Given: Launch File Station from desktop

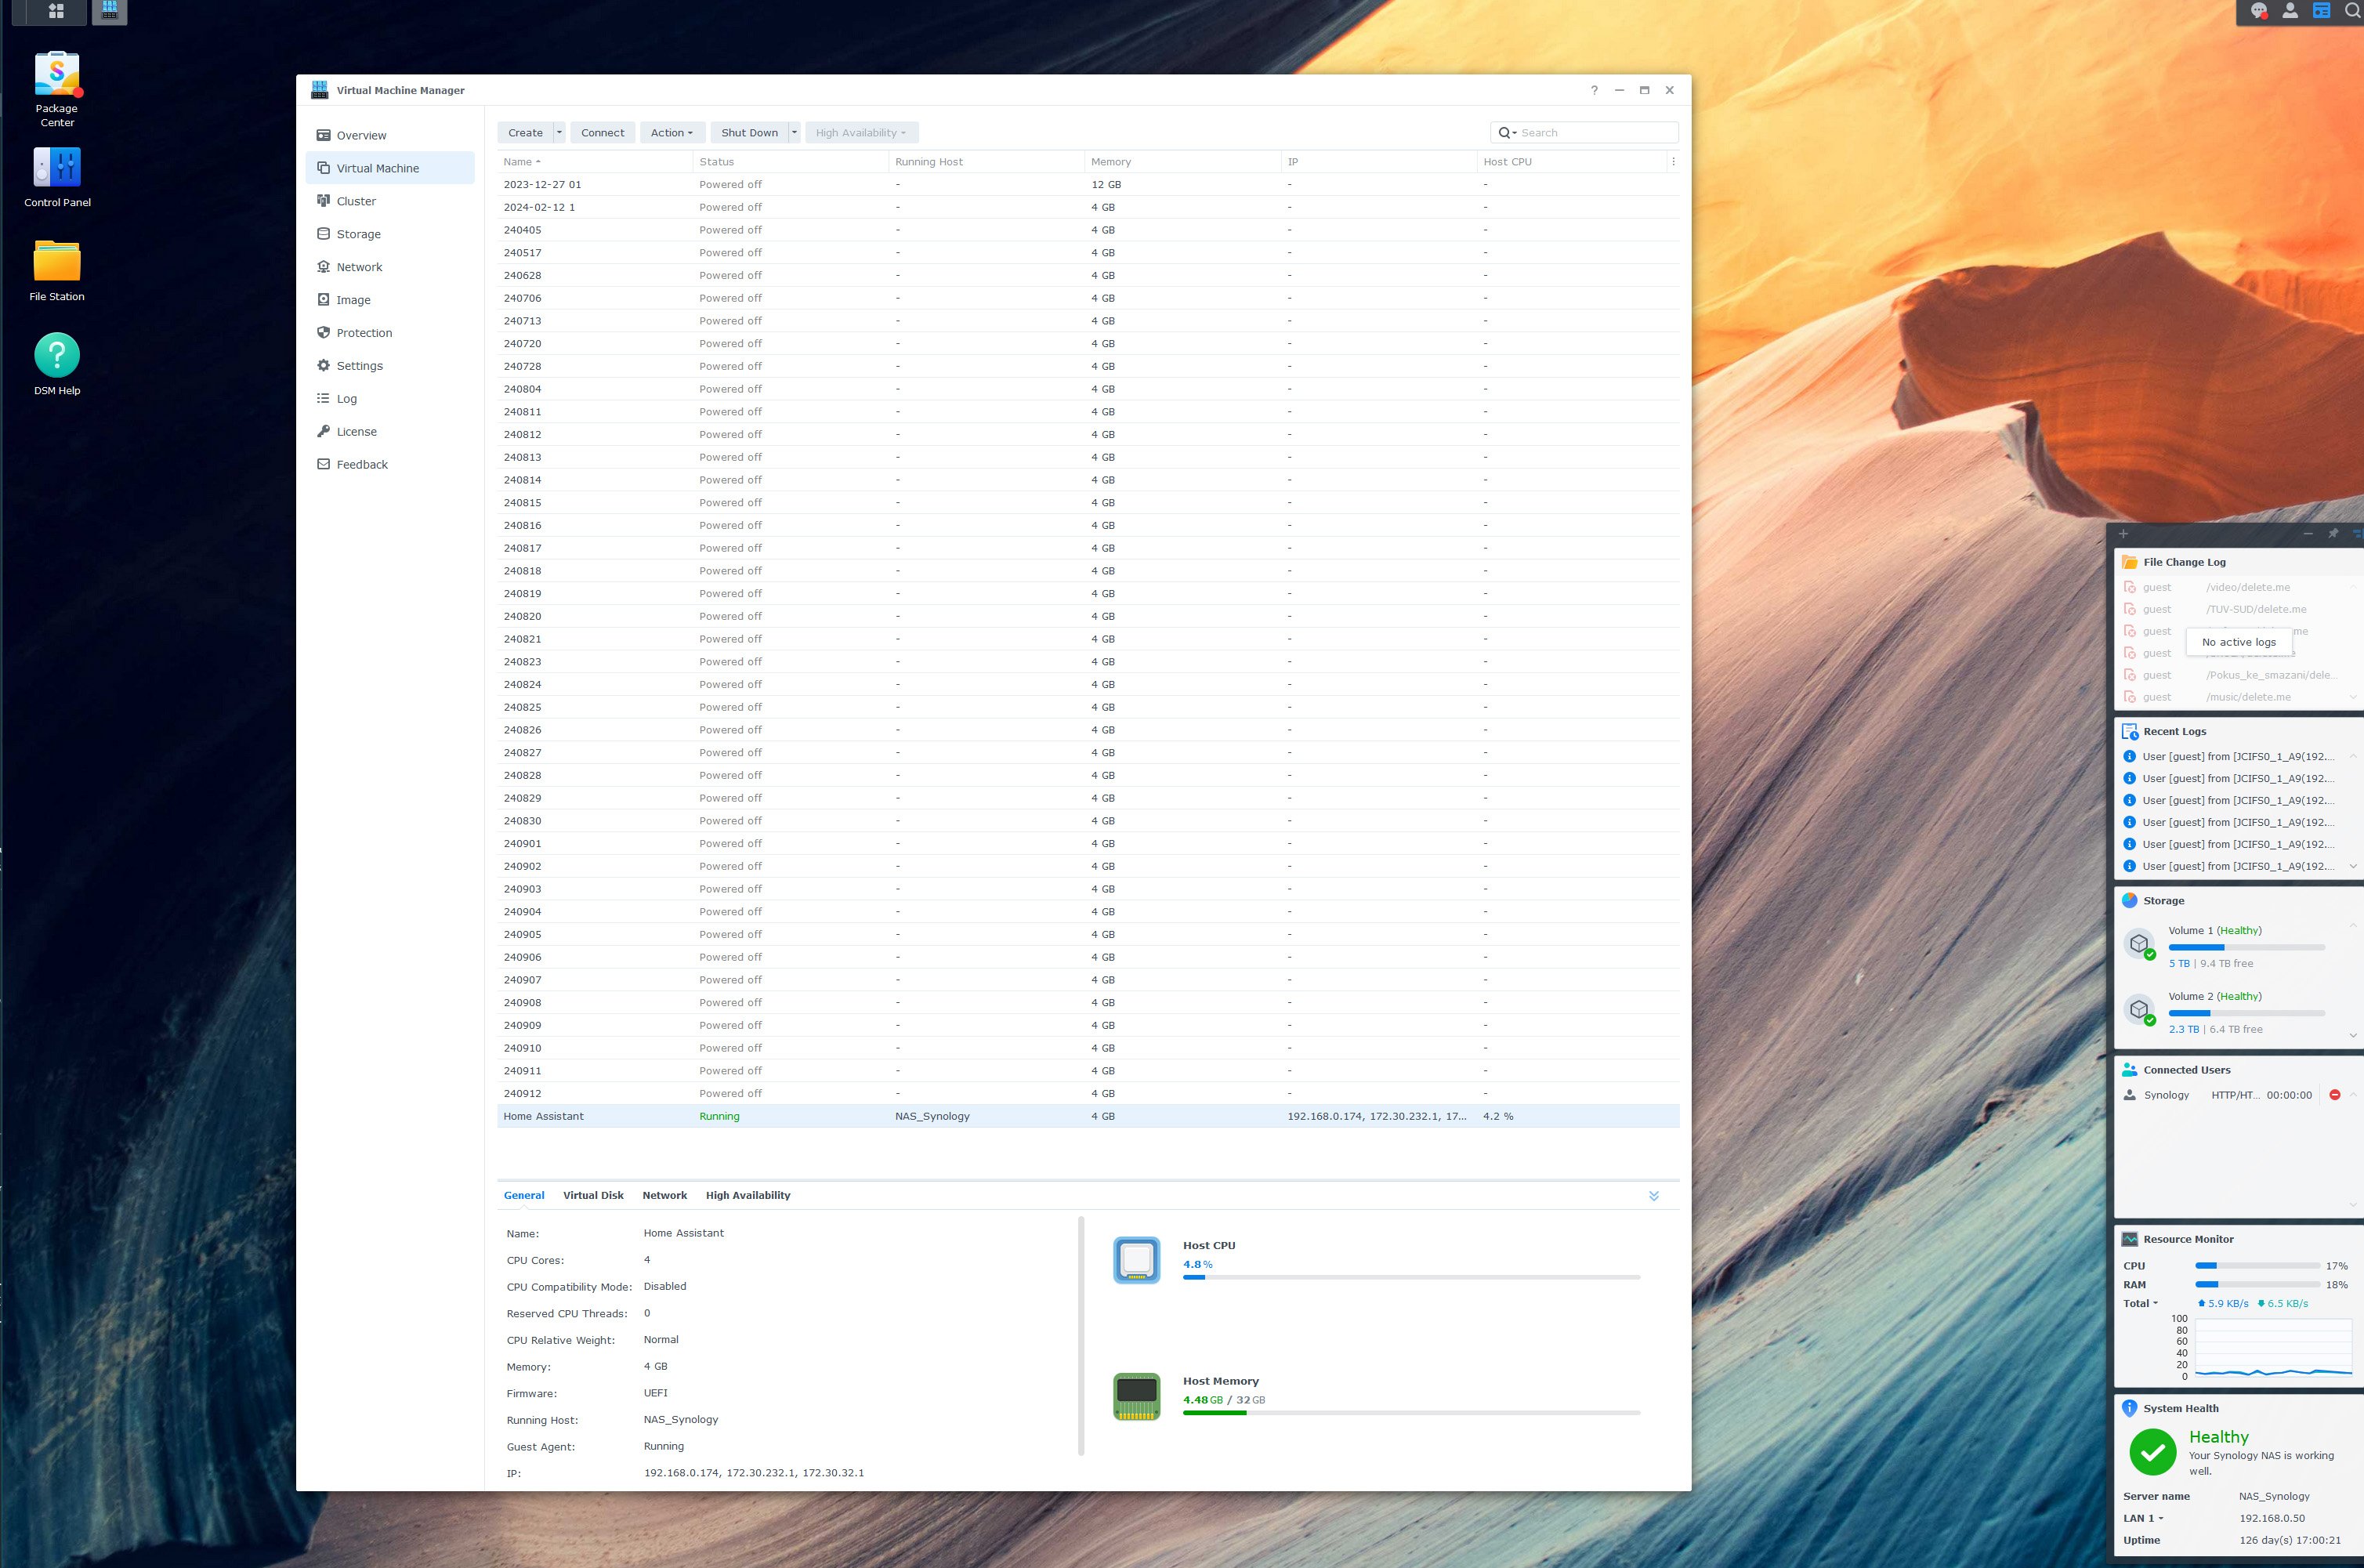Looking at the screenshot, I should click(x=57, y=262).
